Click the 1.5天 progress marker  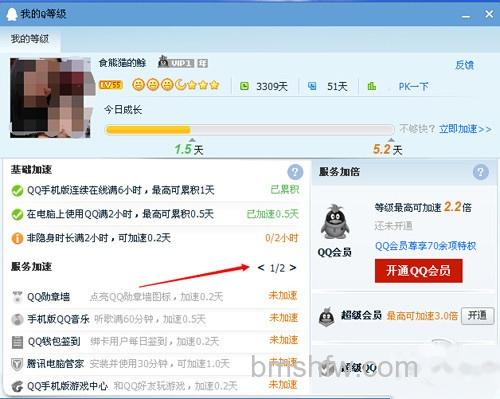(x=189, y=149)
